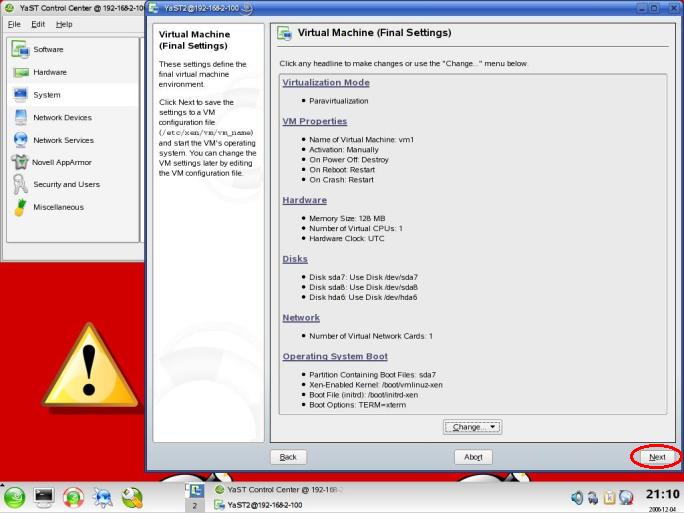Image resolution: width=684 pixels, height=513 pixels.
Task: Click 'Xen-Enabled Kernel: /boot/vmlinuz-xen' entry
Action: coord(376,385)
